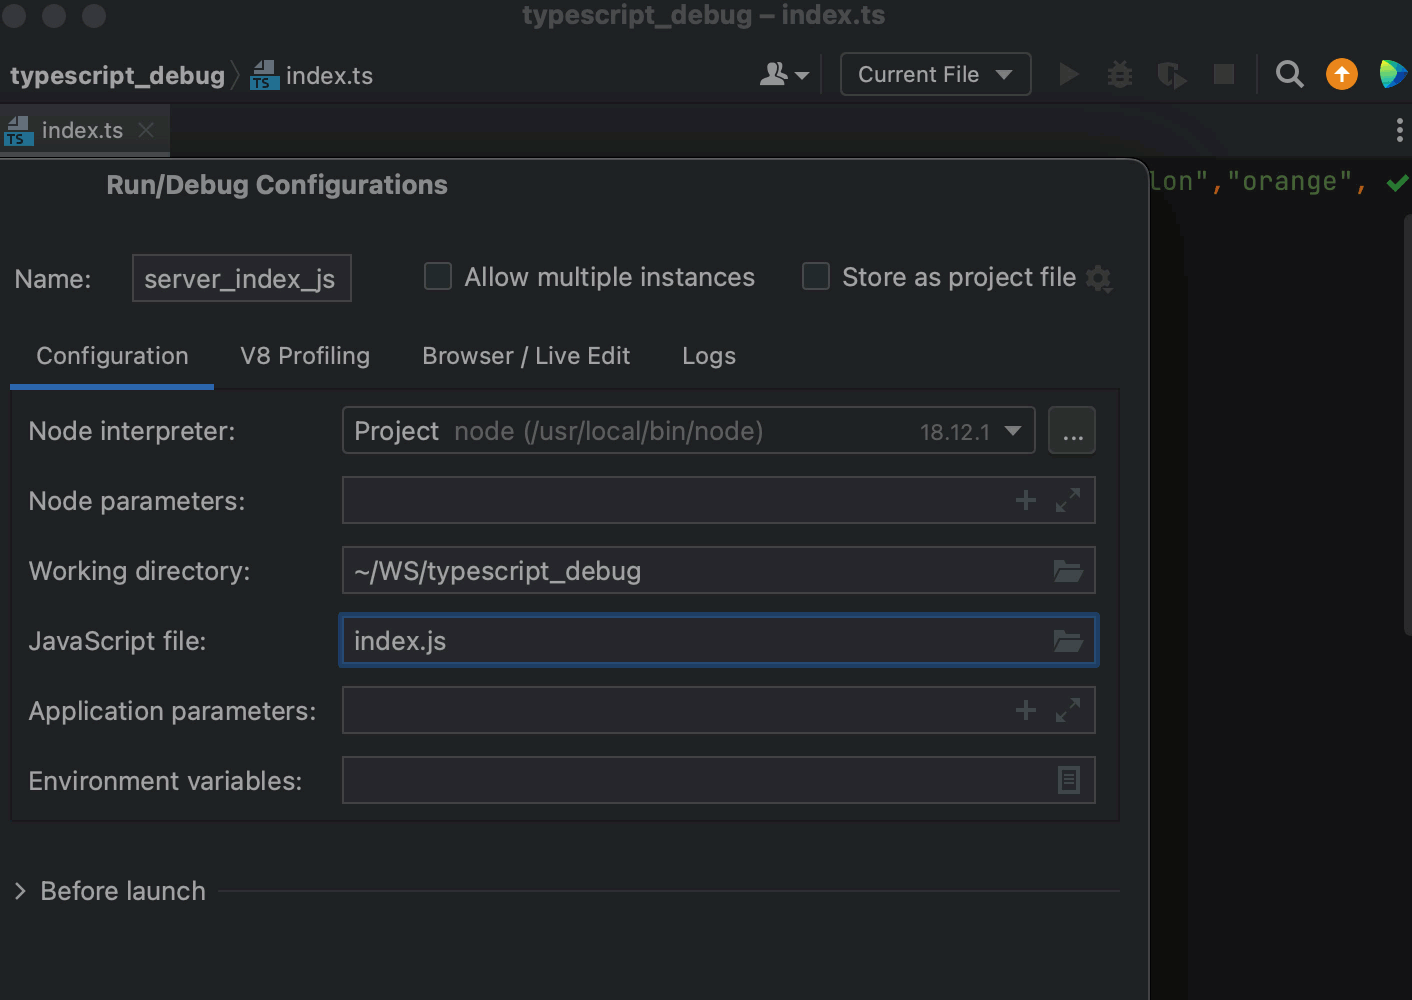Expand the Before launch section

click(x=20, y=891)
